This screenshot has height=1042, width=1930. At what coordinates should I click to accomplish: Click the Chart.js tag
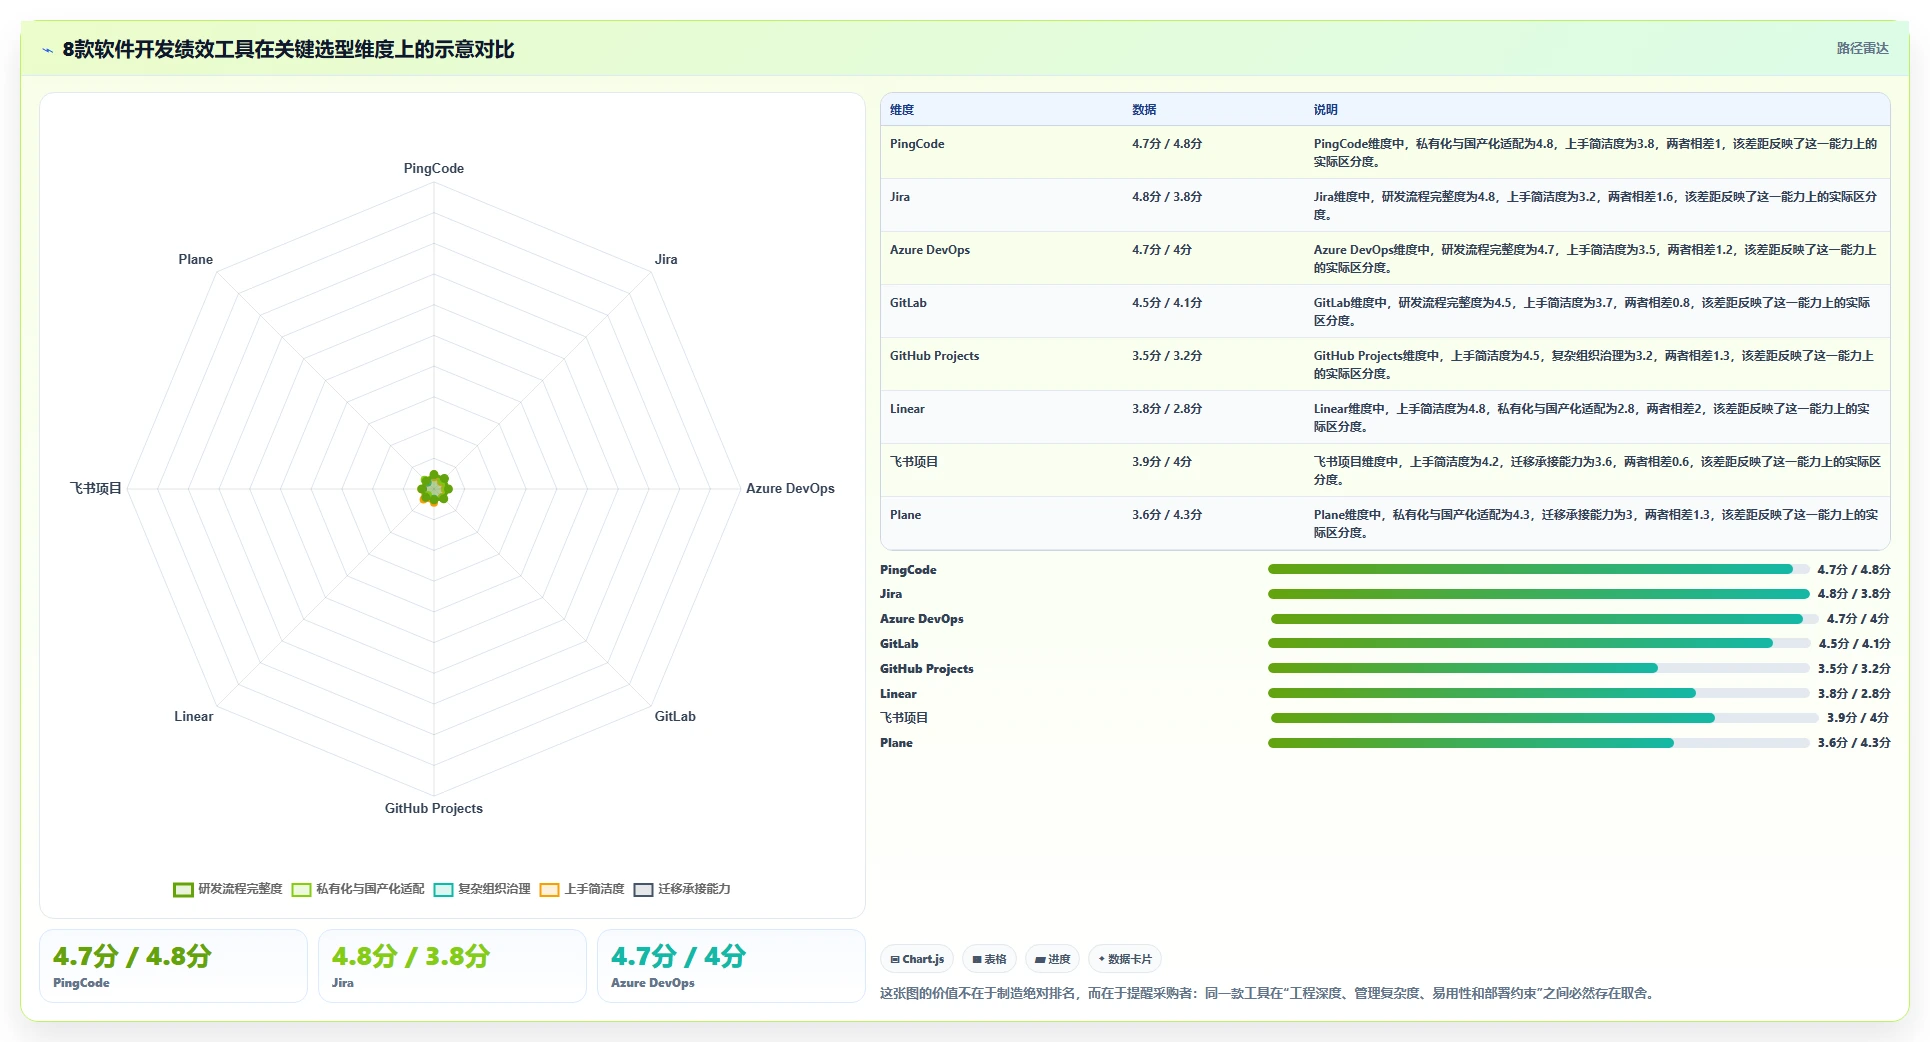point(917,959)
